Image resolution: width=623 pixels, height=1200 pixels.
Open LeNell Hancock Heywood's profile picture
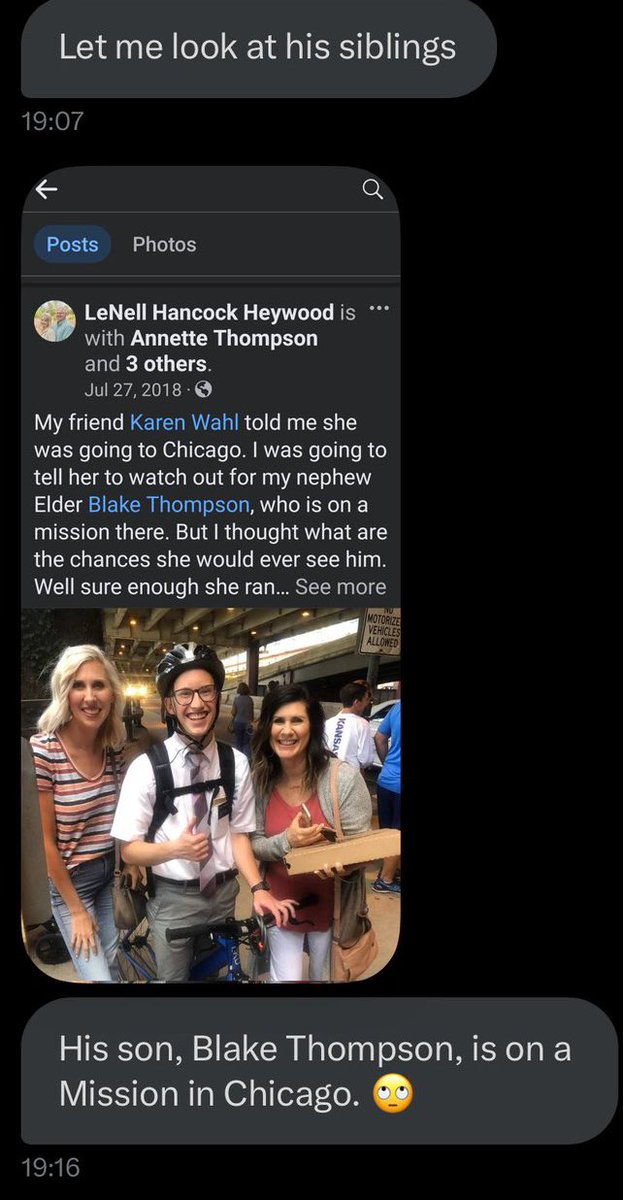pos(54,320)
